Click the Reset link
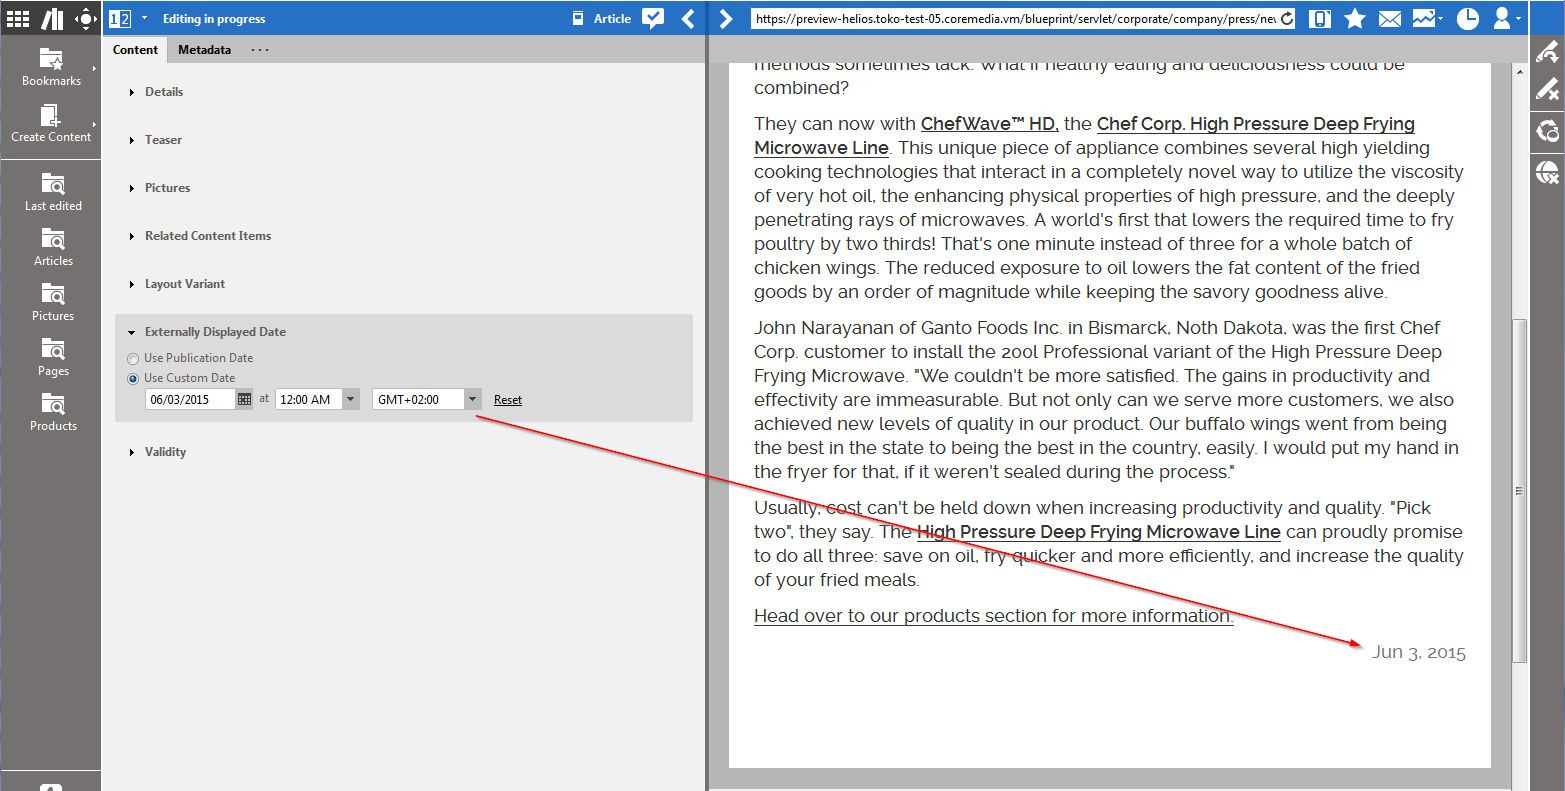Screen dimensions: 1565x791 pos(508,400)
